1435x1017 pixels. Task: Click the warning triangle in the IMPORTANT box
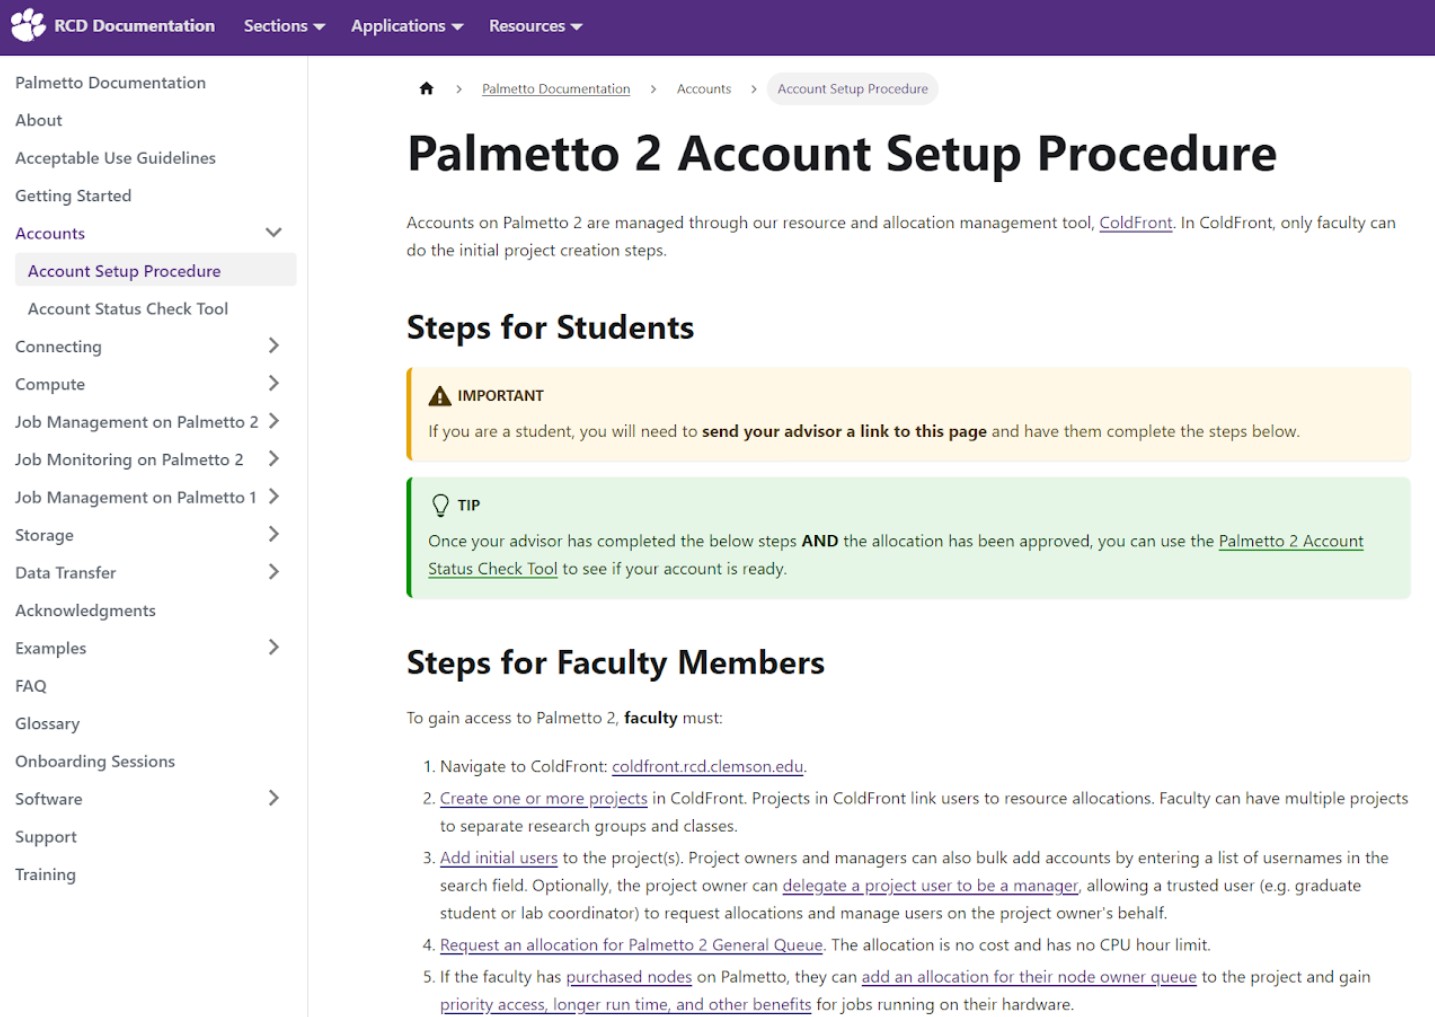click(x=439, y=394)
